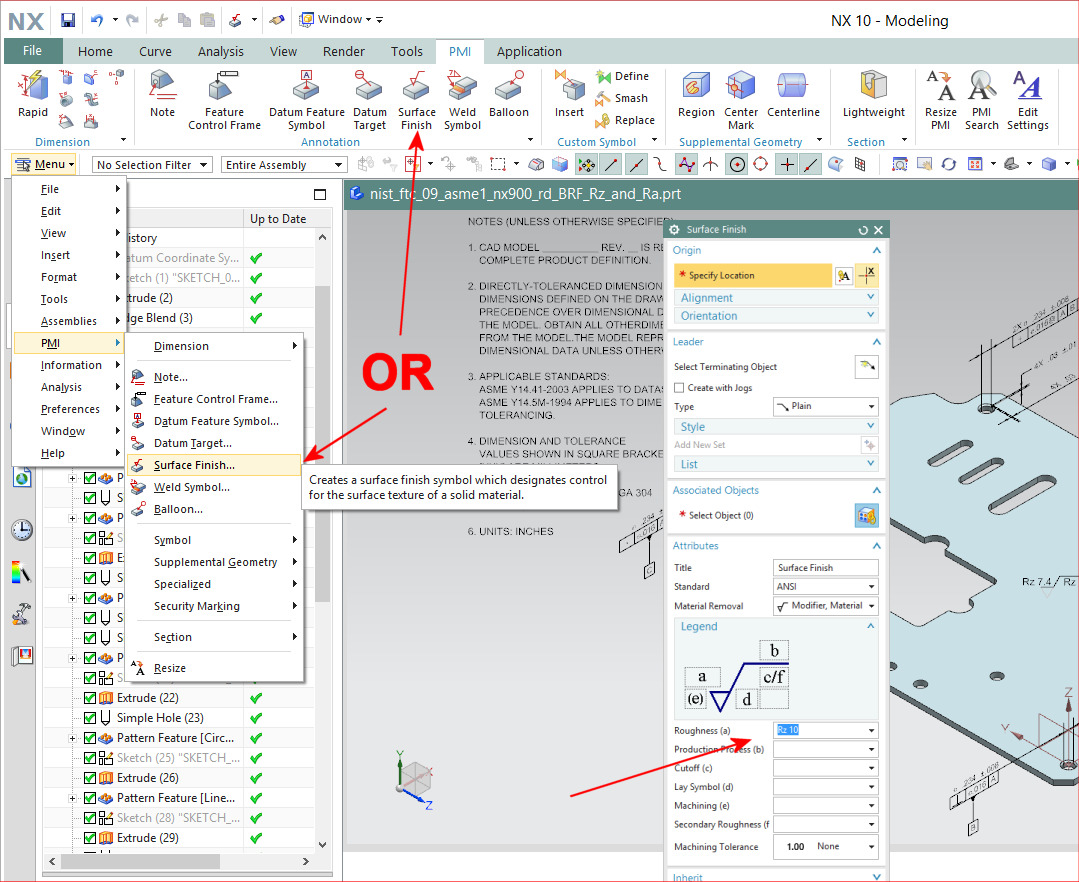The width and height of the screenshot is (1079, 882).
Task: Select the Note annotation tool
Action: pos(162,94)
